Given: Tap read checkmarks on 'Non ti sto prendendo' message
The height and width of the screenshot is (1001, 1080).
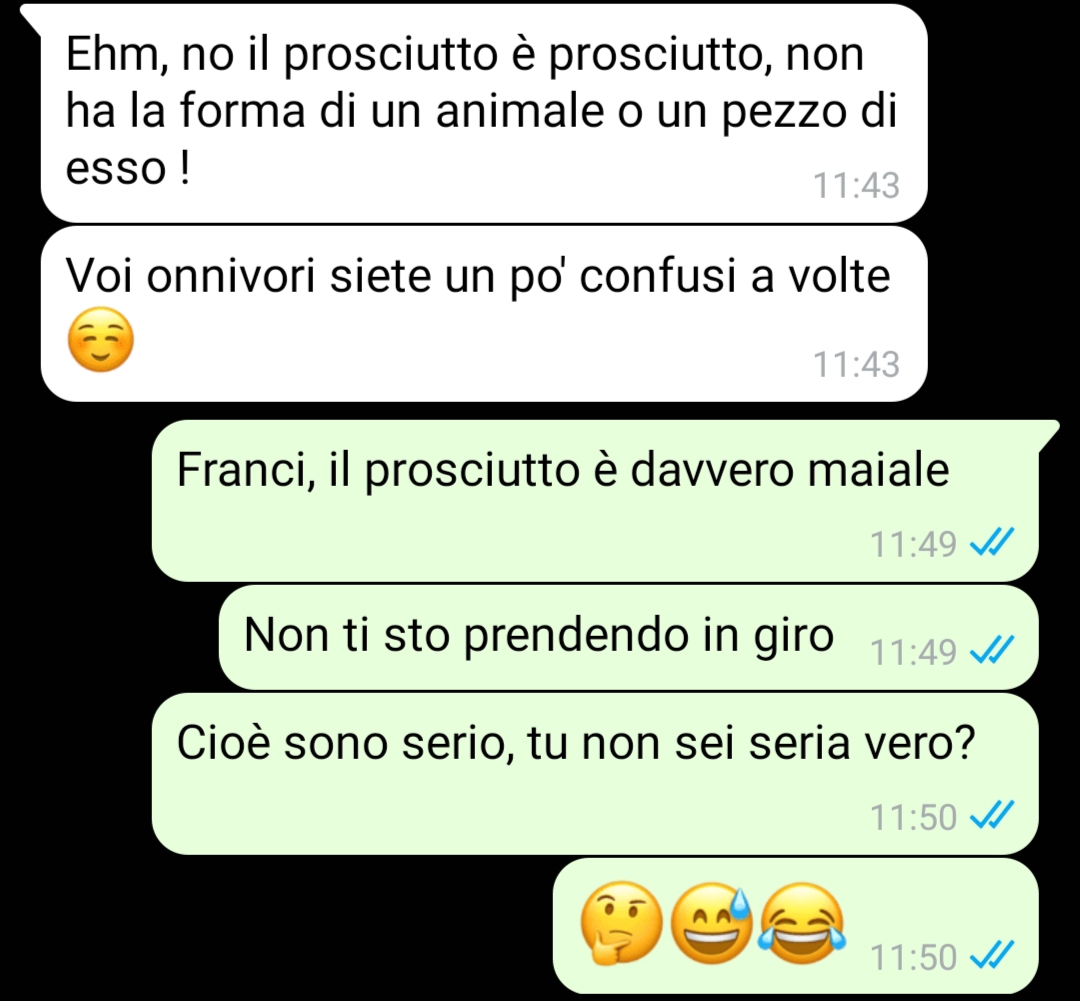Looking at the screenshot, I should [992, 650].
